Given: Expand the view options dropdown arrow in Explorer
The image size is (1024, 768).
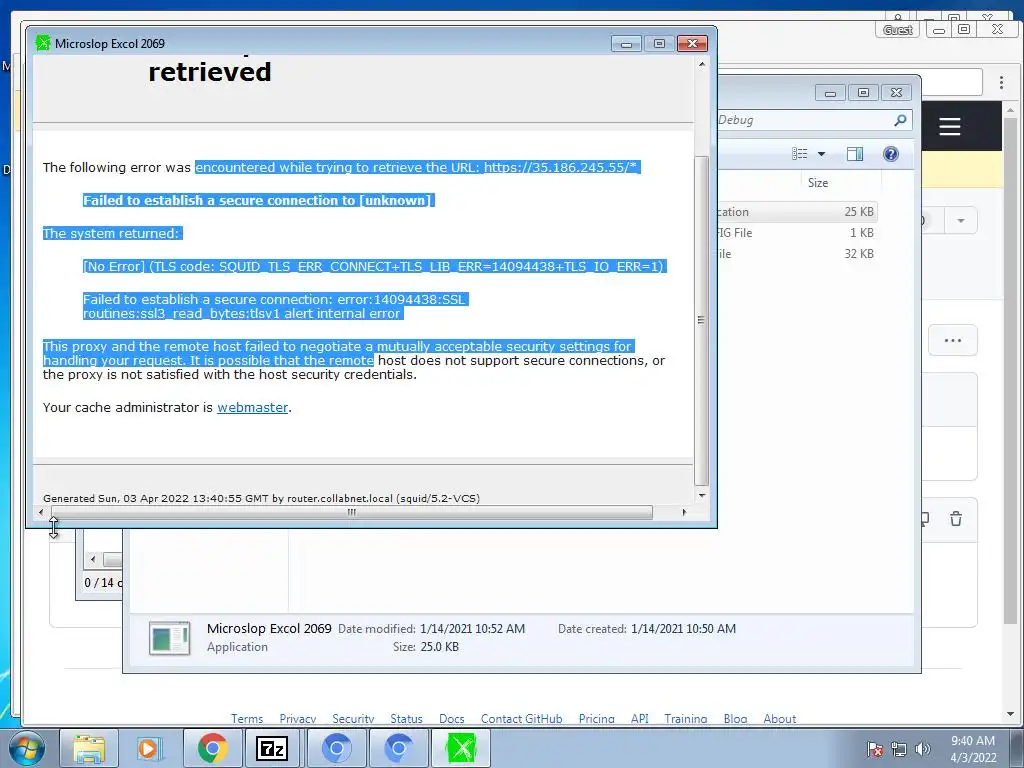Looking at the screenshot, I should [822, 154].
